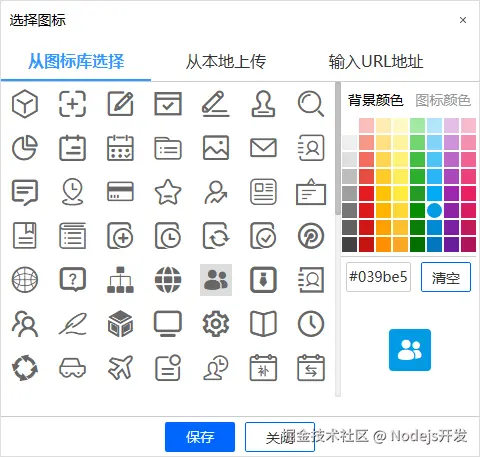Select the monitor screen icon
This screenshot has height=457, width=480.
coord(168,324)
